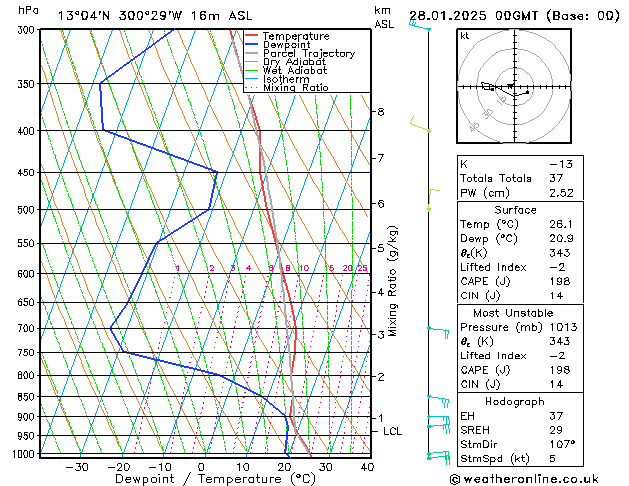Click the Mixing Ratio legend label
The width and height of the screenshot is (629, 486).
(296, 87)
